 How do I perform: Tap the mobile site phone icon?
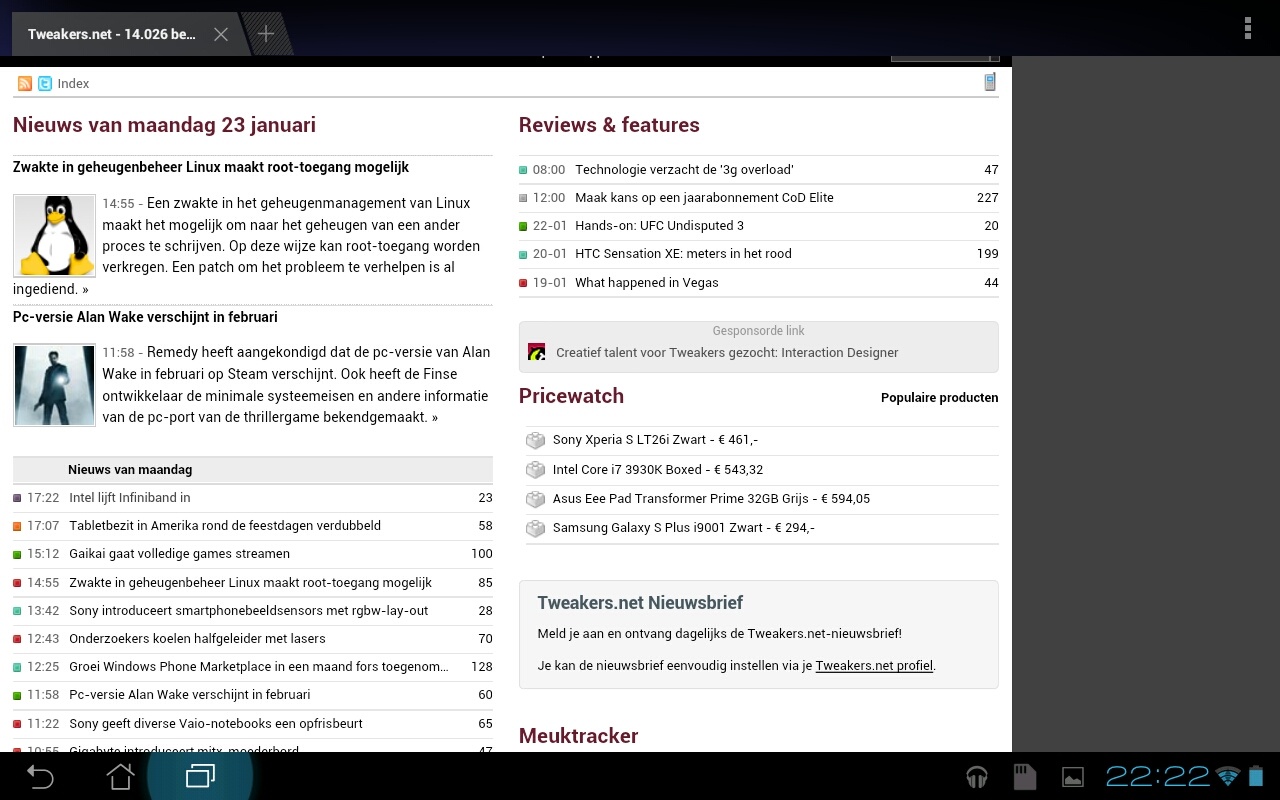pos(990,82)
